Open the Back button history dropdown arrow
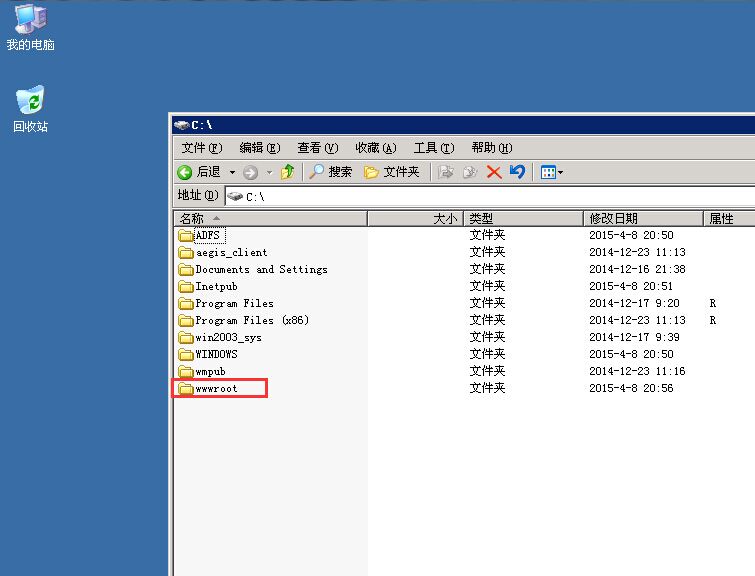The image size is (755, 576). (232, 172)
